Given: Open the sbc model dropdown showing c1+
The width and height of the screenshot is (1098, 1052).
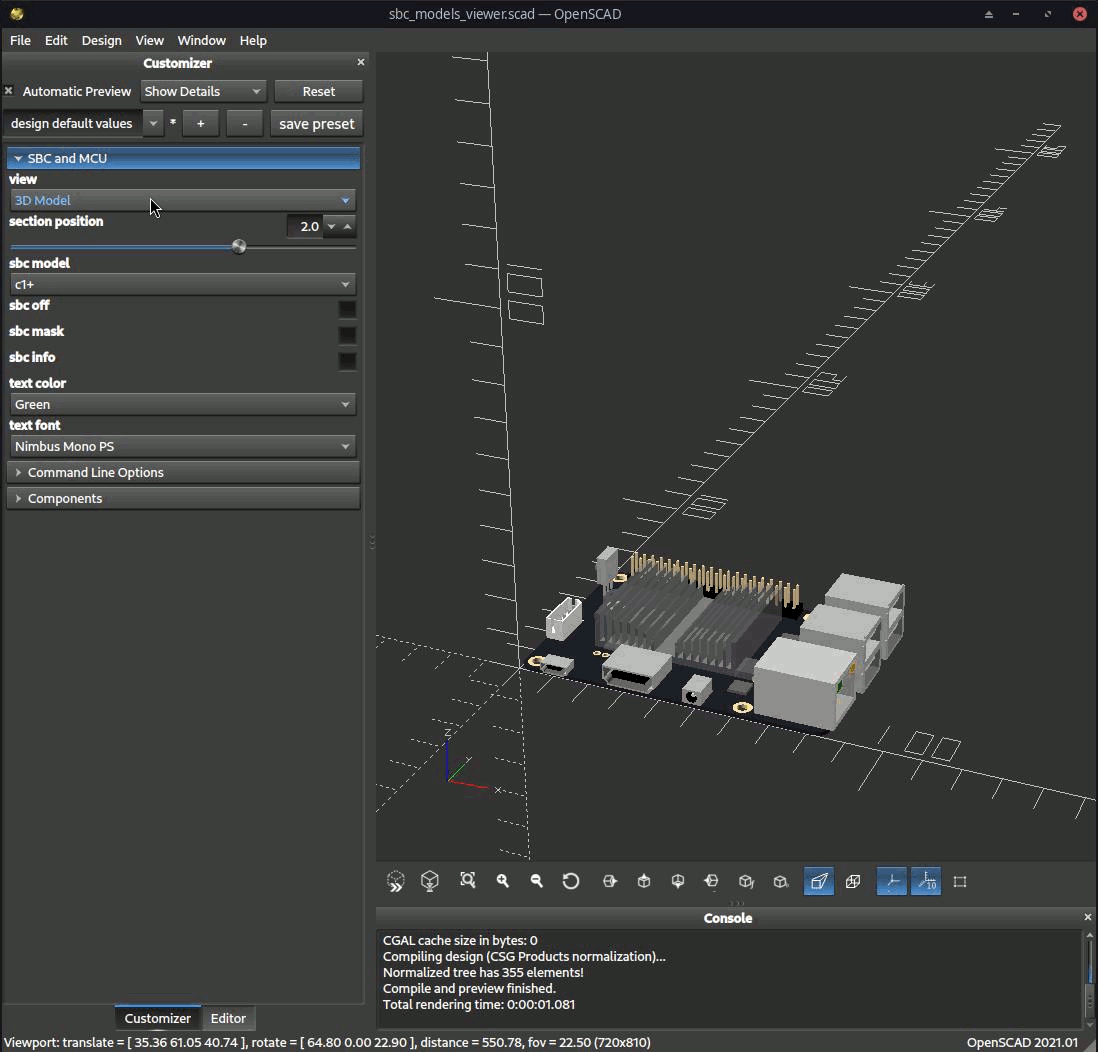Looking at the screenshot, I should pos(183,284).
